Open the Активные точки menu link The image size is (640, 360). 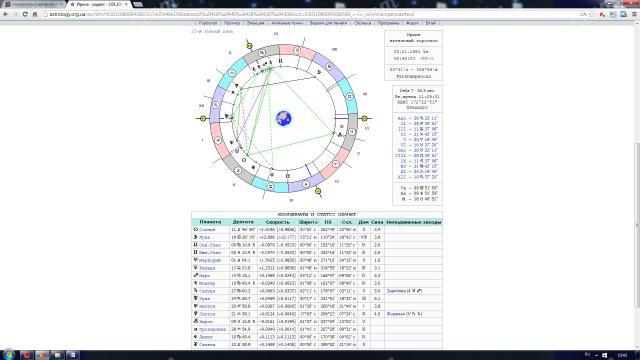coord(287,23)
